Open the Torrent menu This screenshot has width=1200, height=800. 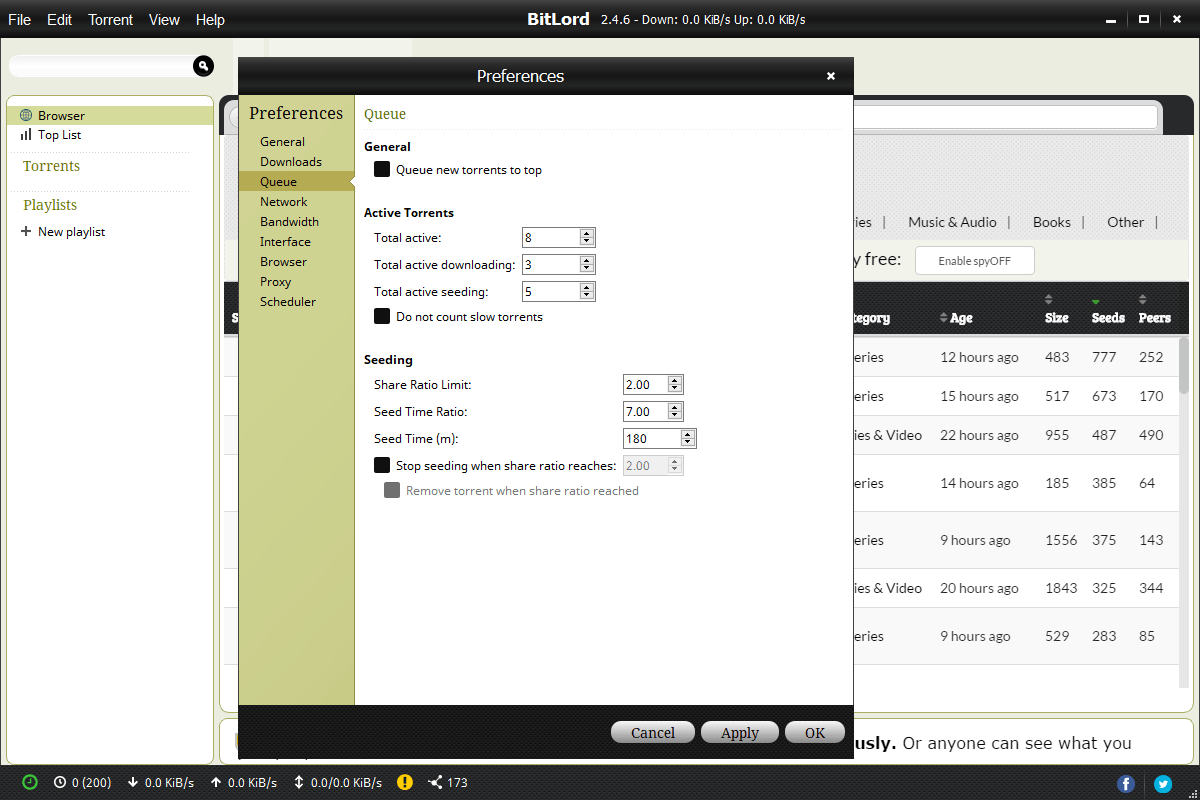pos(110,20)
